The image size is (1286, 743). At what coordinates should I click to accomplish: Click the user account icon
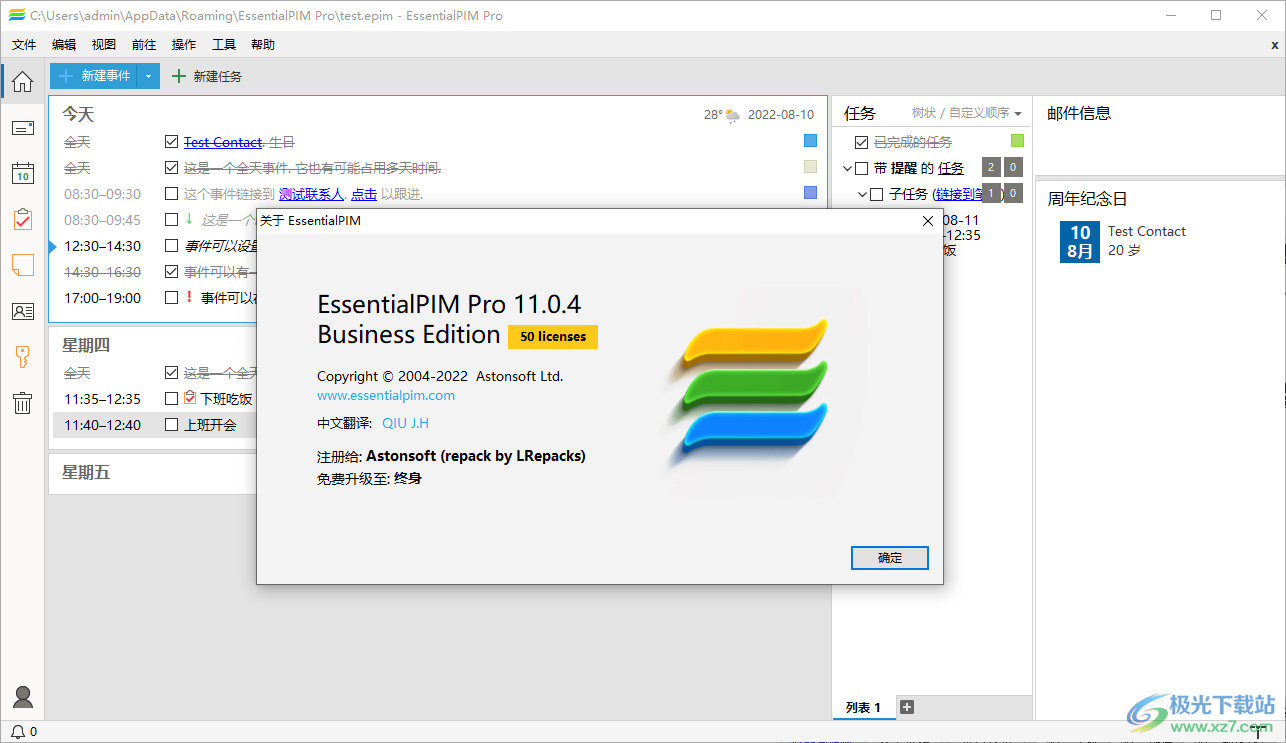pos(22,697)
